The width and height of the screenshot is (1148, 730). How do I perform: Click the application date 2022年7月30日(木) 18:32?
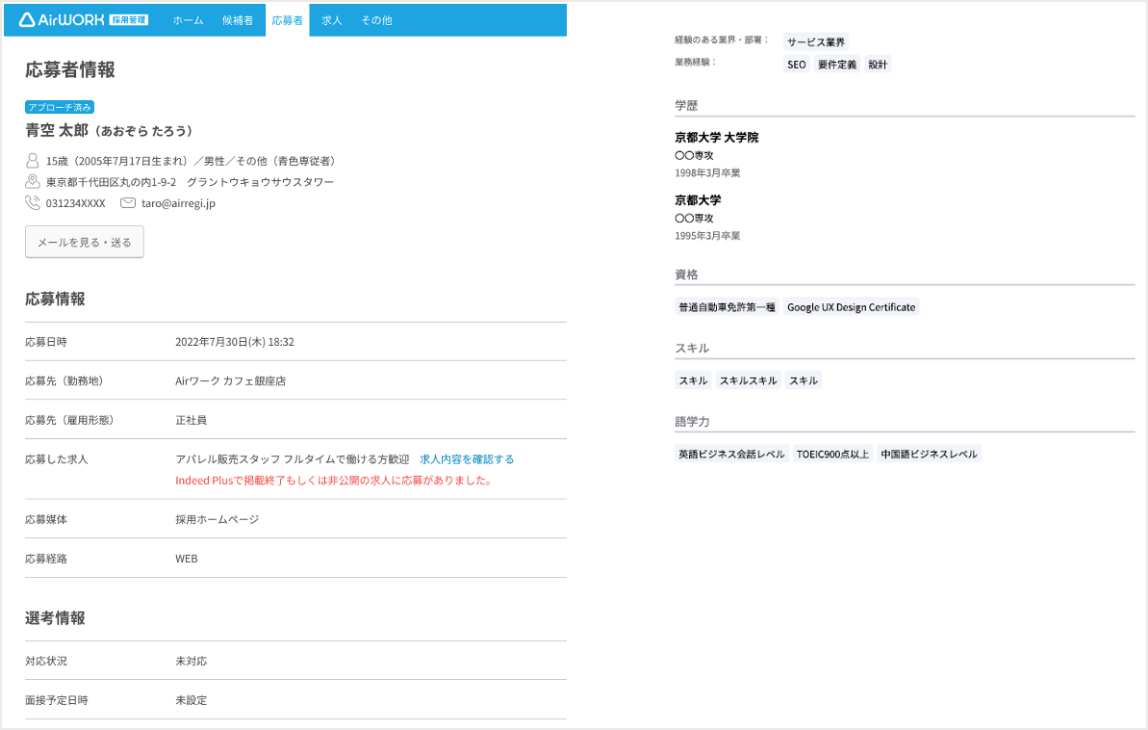234,342
